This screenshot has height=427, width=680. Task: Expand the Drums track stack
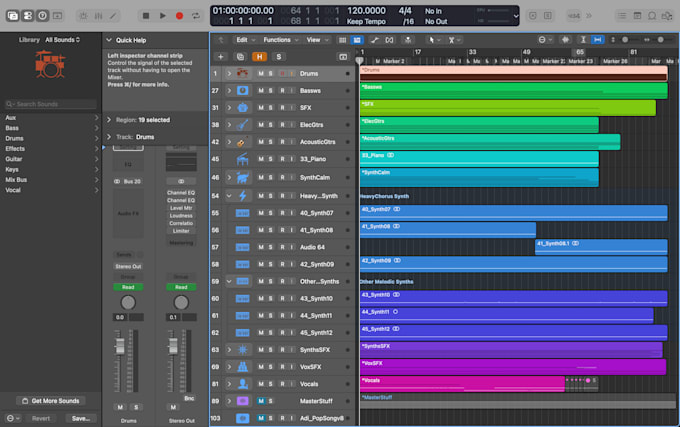pos(229,74)
